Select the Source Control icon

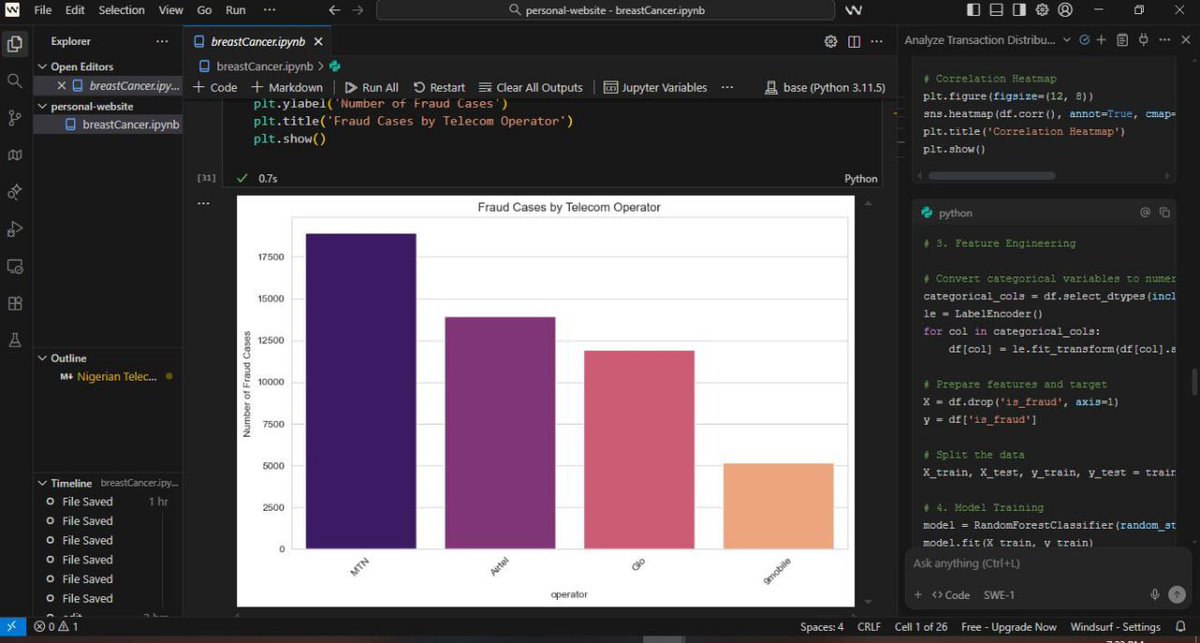[14, 115]
